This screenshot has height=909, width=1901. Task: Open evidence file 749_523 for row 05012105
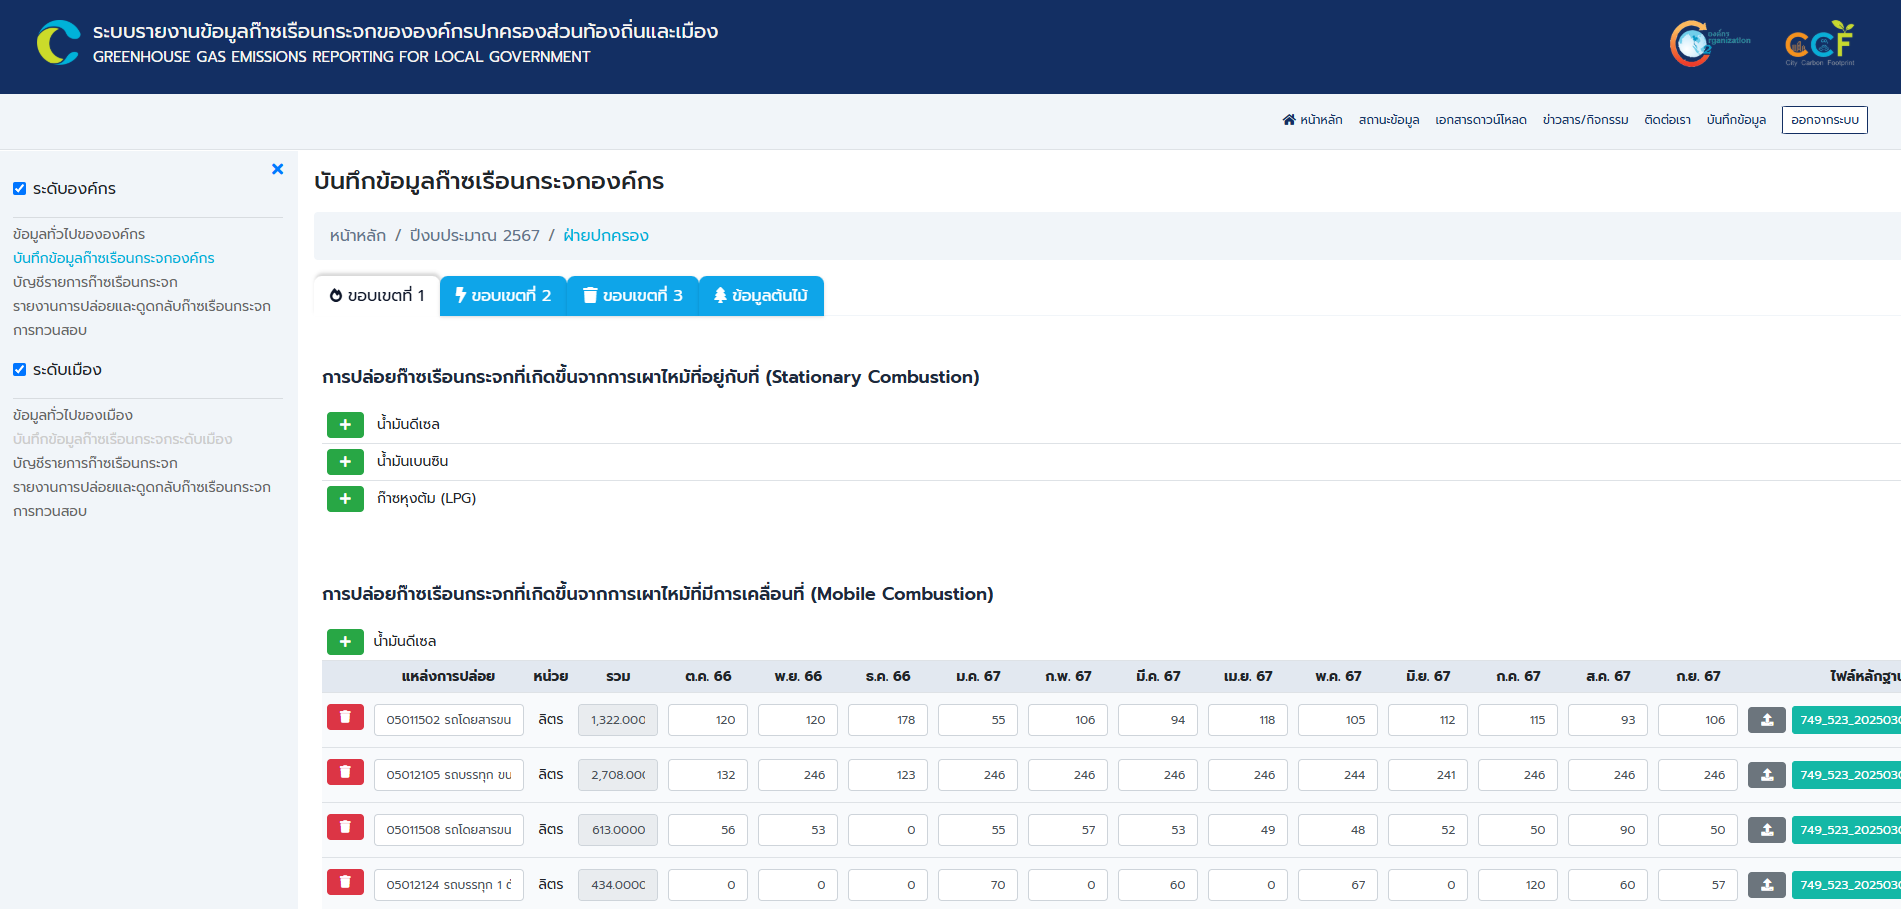[x=1845, y=775]
